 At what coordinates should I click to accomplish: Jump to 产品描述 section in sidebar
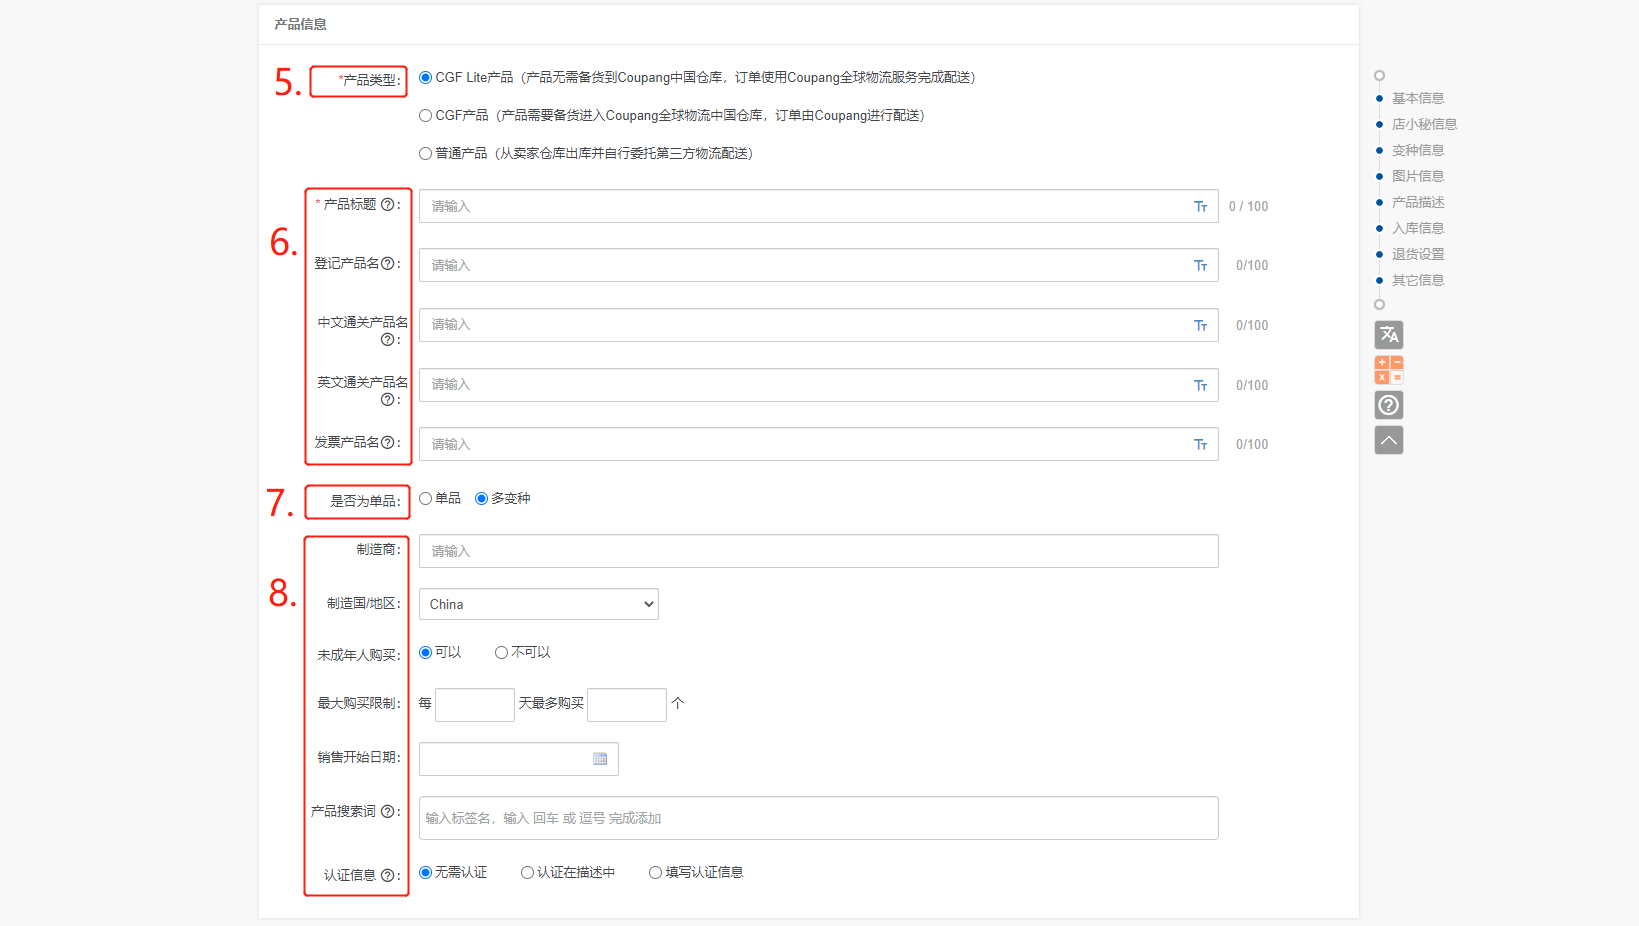pyautogui.click(x=1418, y=202)
